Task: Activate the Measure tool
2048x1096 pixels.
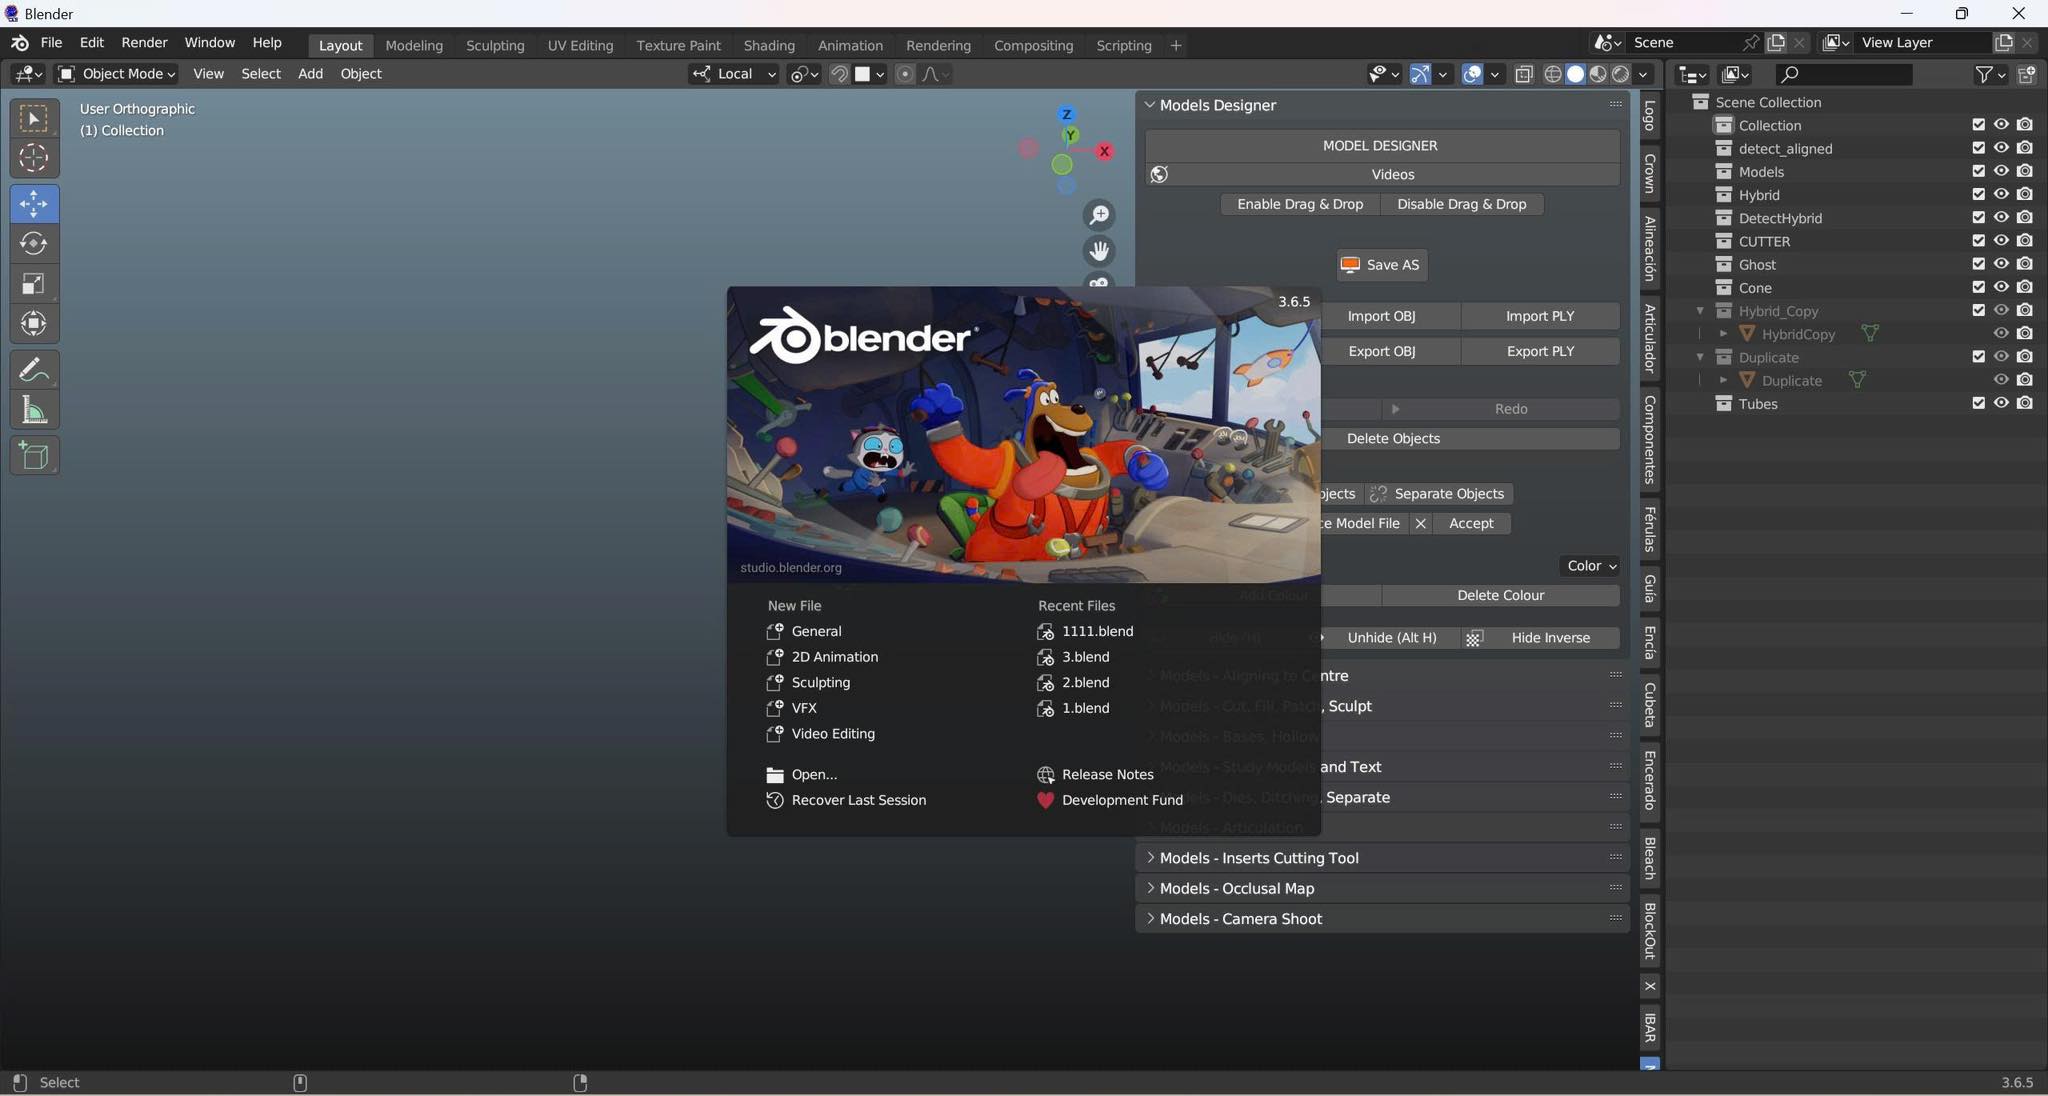Action: 34,409
